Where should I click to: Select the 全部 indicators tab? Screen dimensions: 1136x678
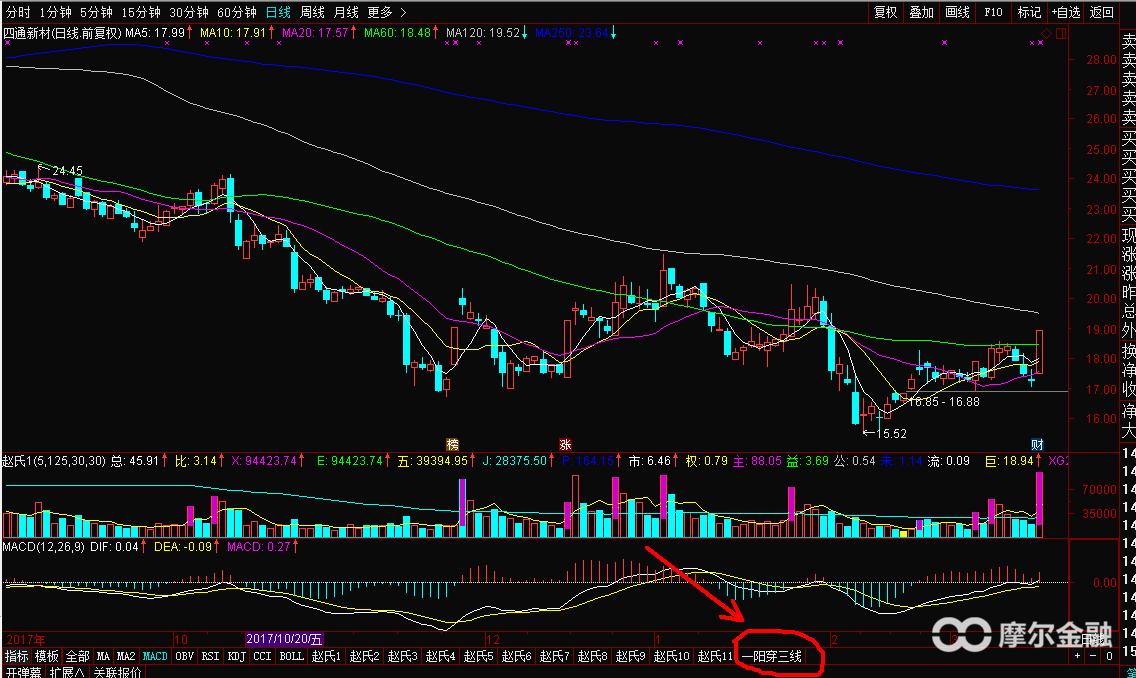[78, 656]
